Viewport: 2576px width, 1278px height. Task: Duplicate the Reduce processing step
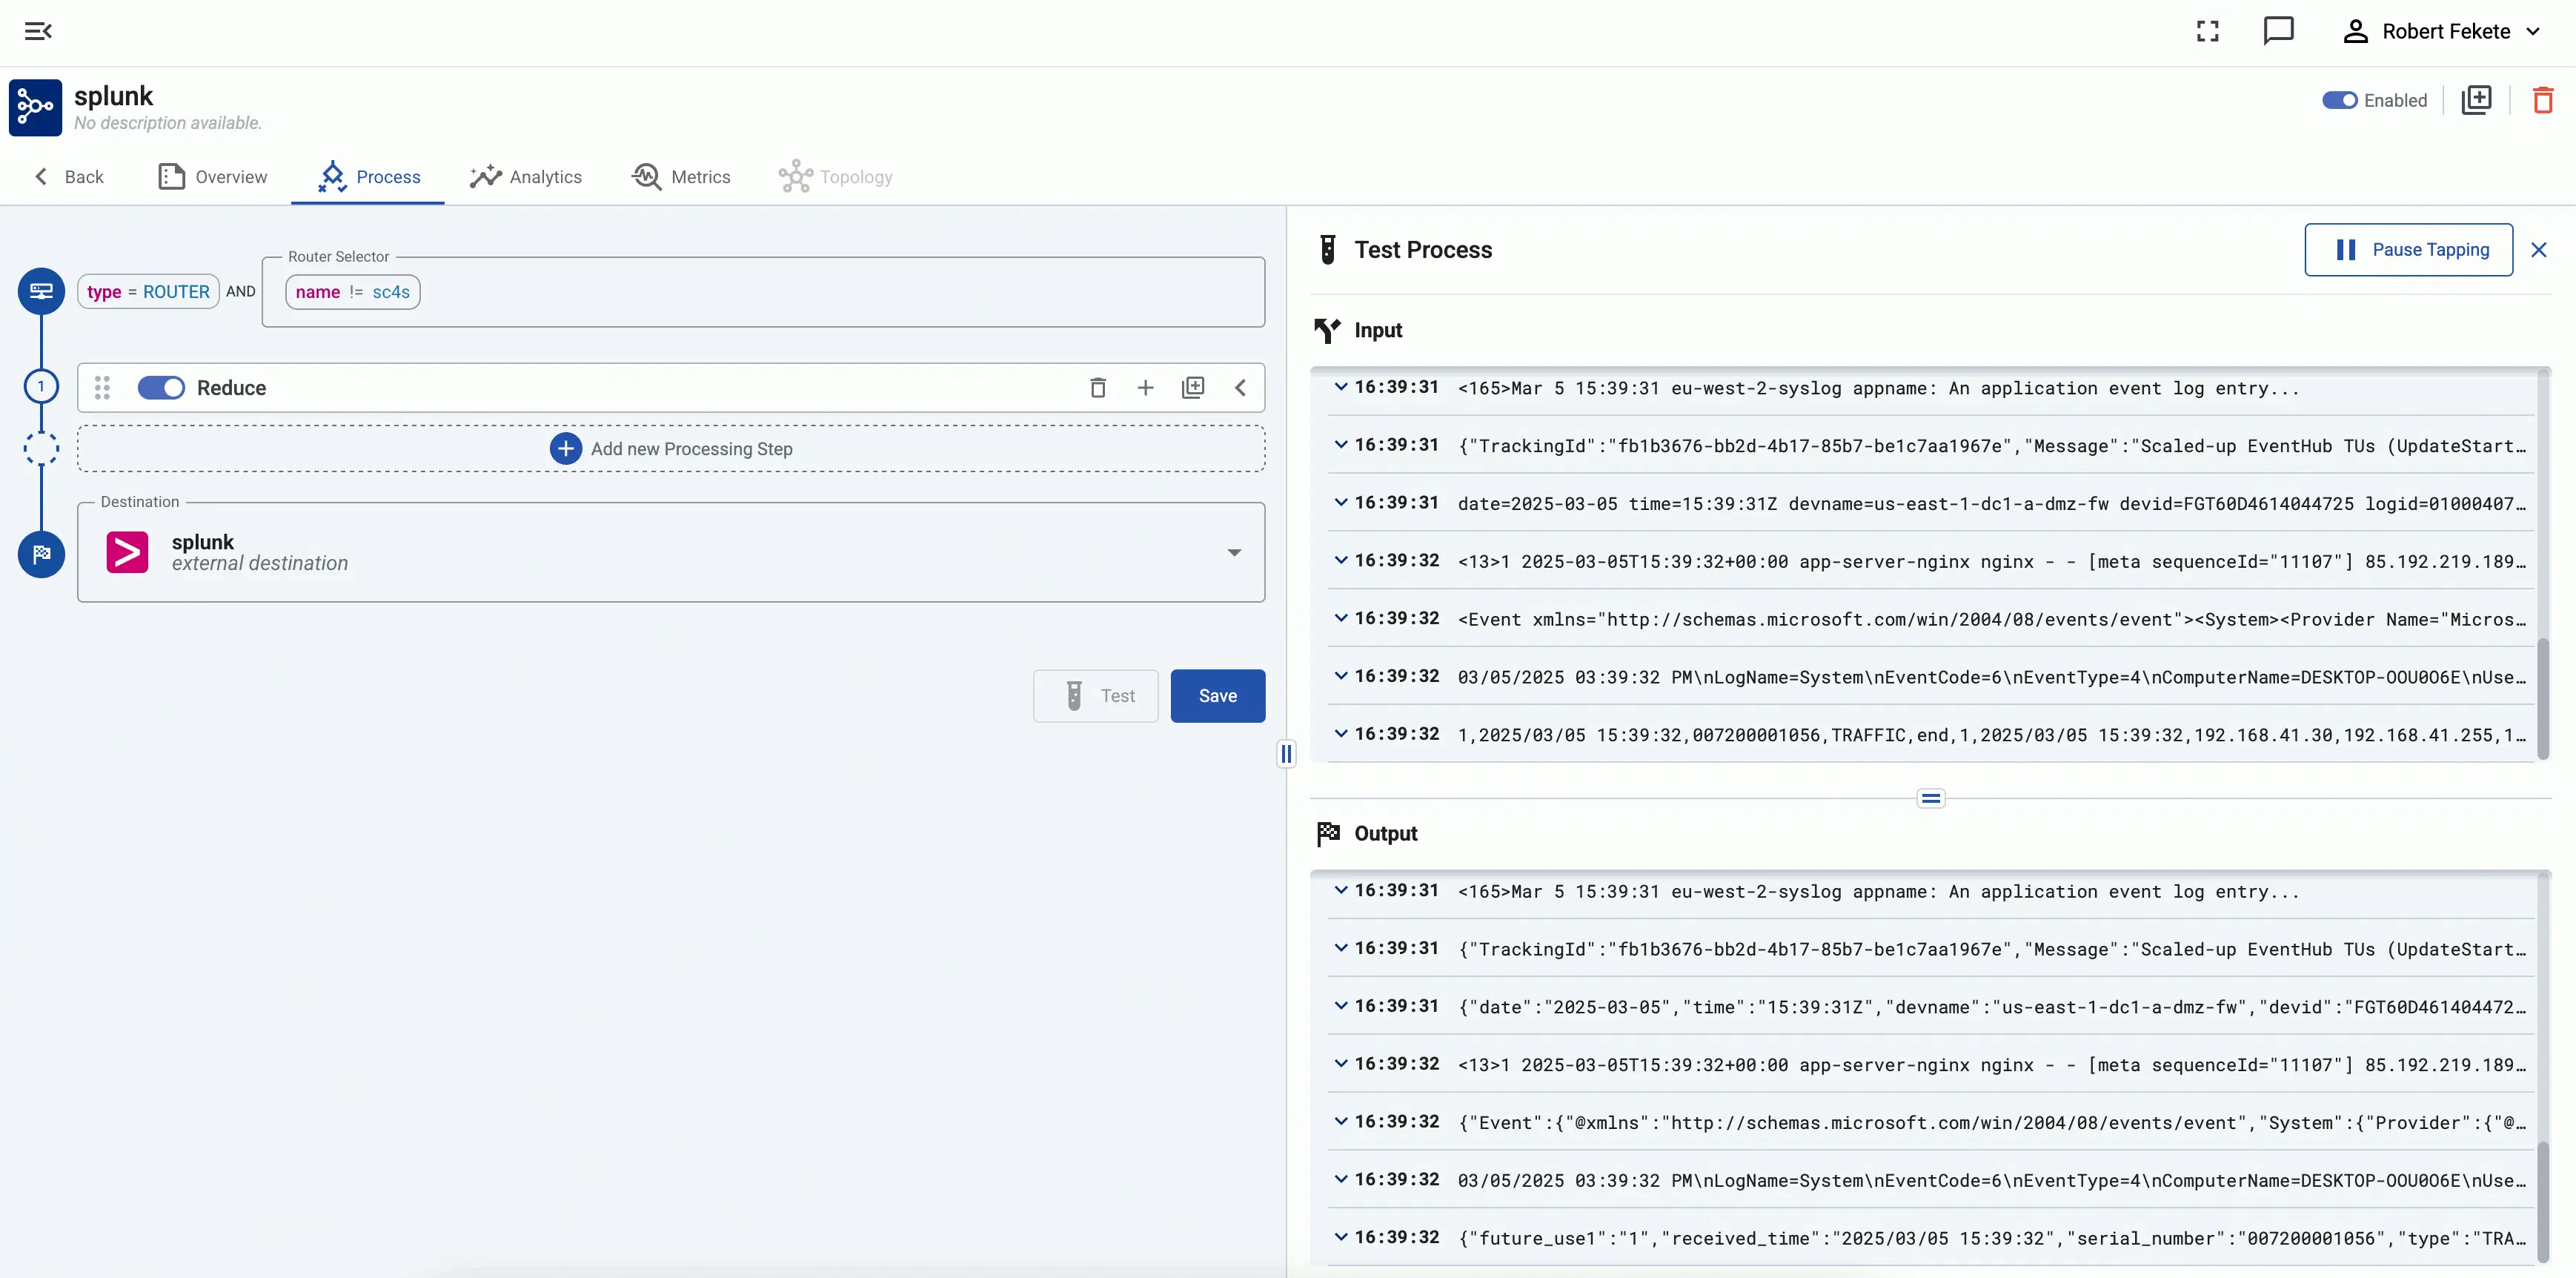point(1193,388)
